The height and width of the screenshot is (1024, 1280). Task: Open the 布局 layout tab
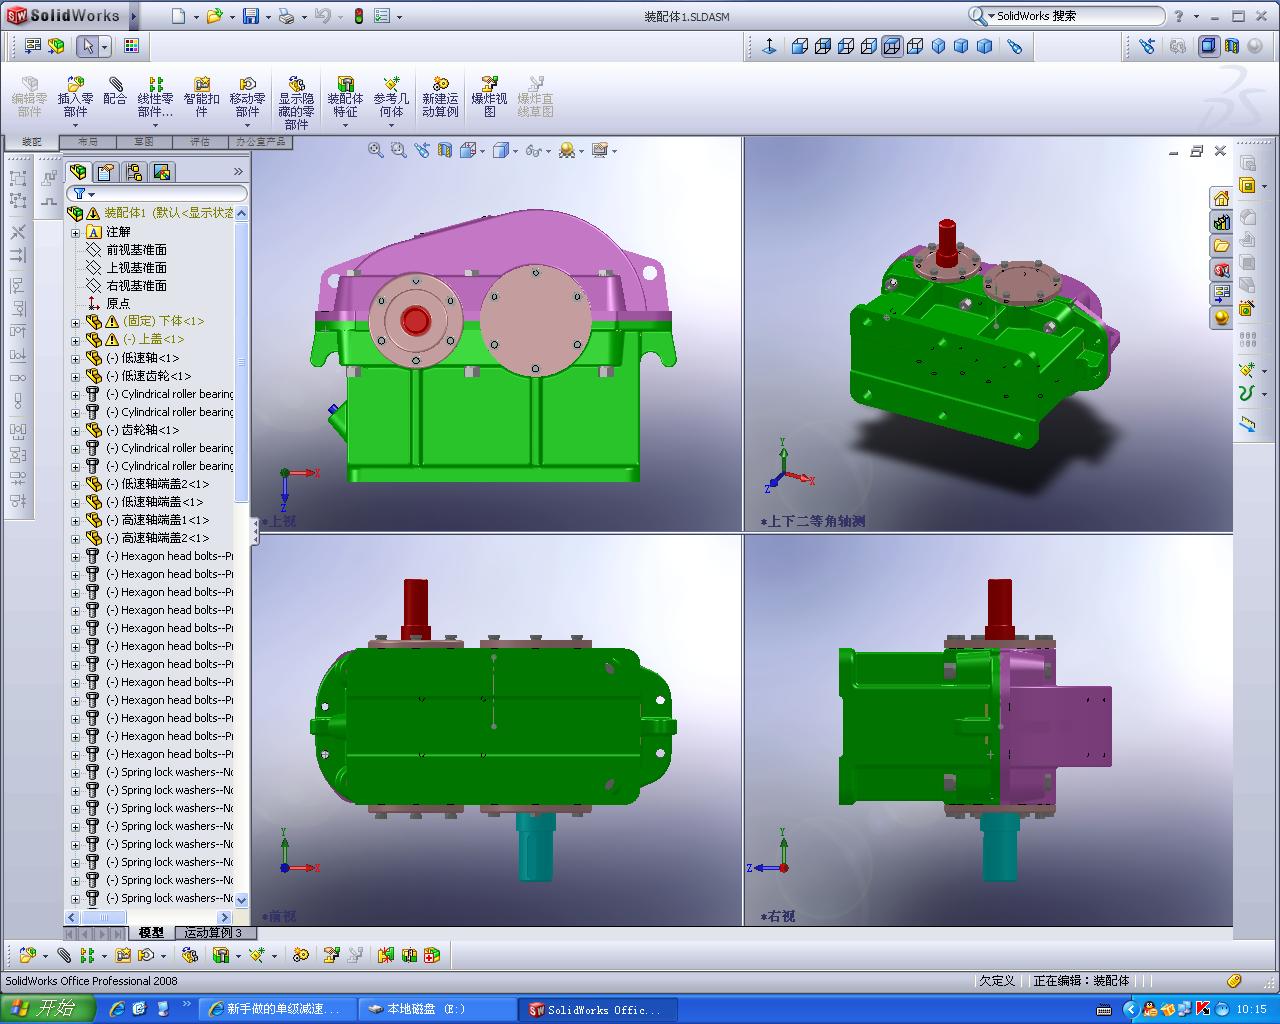pyautogui.click(x=88, y=142)
